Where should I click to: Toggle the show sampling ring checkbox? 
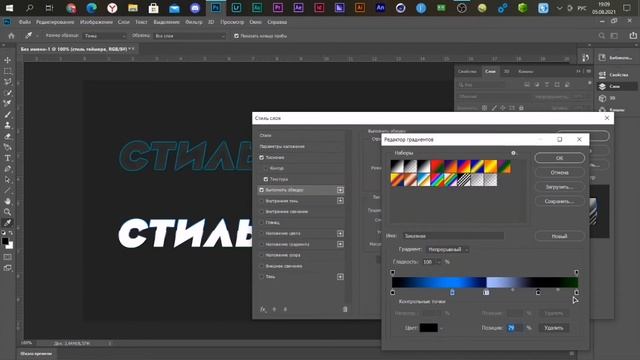click(x=236, y=36)
